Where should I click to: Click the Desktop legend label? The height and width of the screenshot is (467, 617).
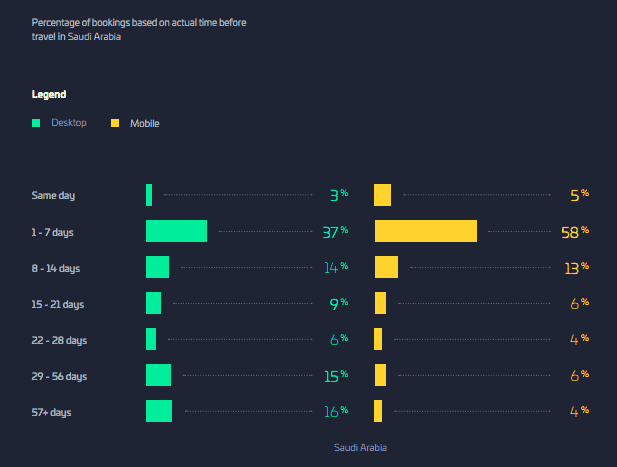(69, 123)
